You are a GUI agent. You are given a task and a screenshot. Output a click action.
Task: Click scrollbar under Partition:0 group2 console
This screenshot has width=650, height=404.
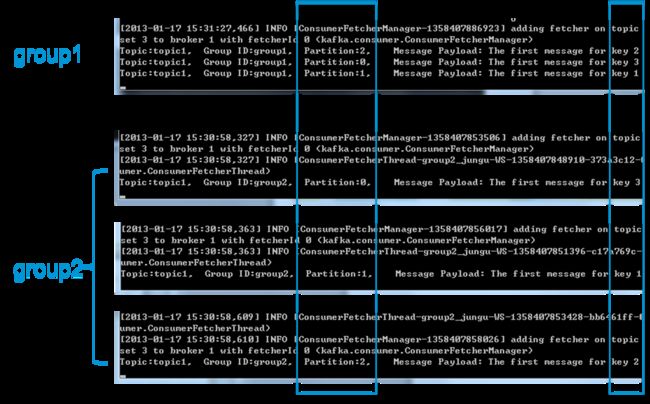[378, 202]
